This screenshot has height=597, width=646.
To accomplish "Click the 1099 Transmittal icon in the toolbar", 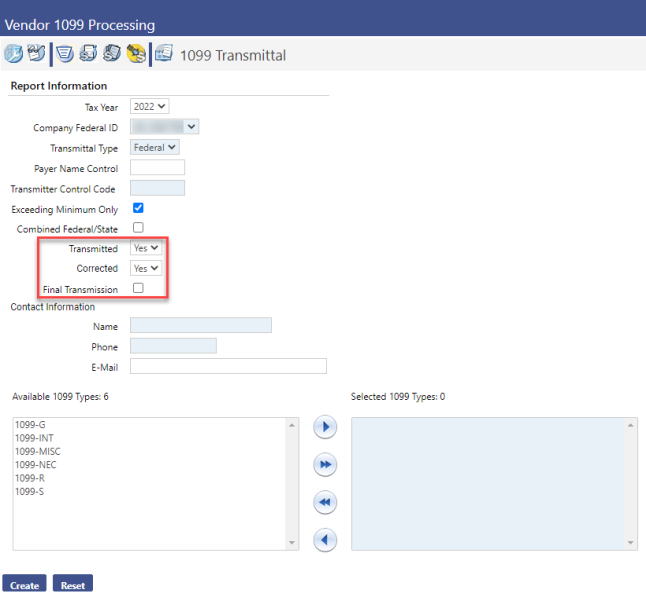I will click(x=164, y=54).
